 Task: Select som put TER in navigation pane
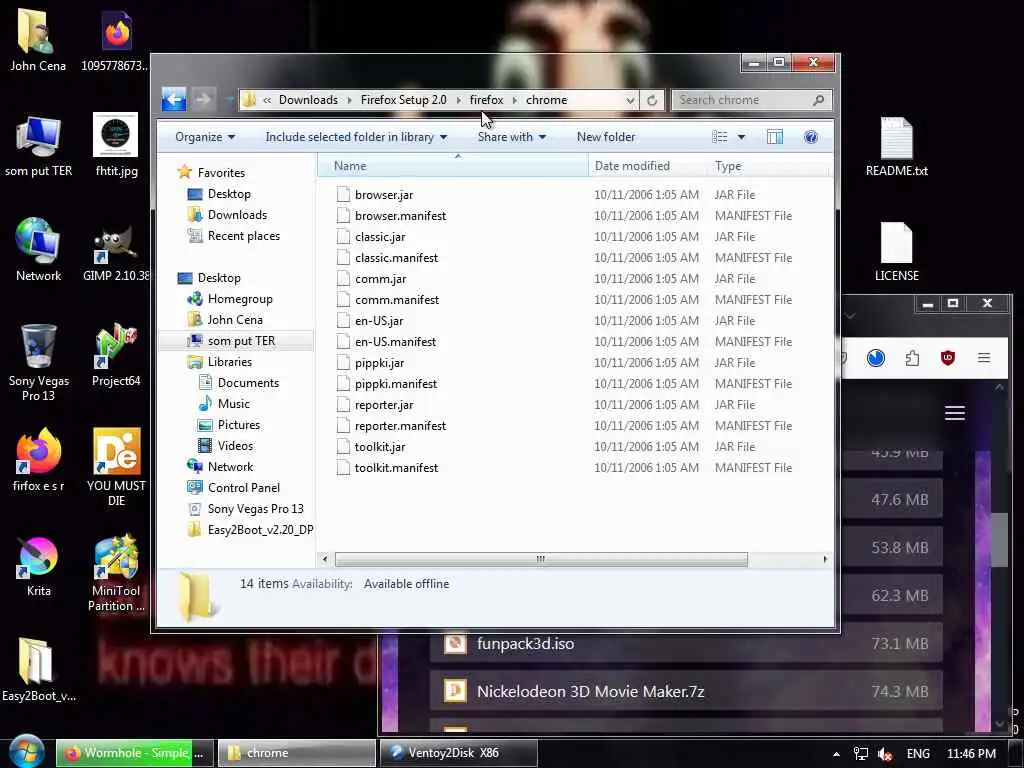tap(241, 341)
